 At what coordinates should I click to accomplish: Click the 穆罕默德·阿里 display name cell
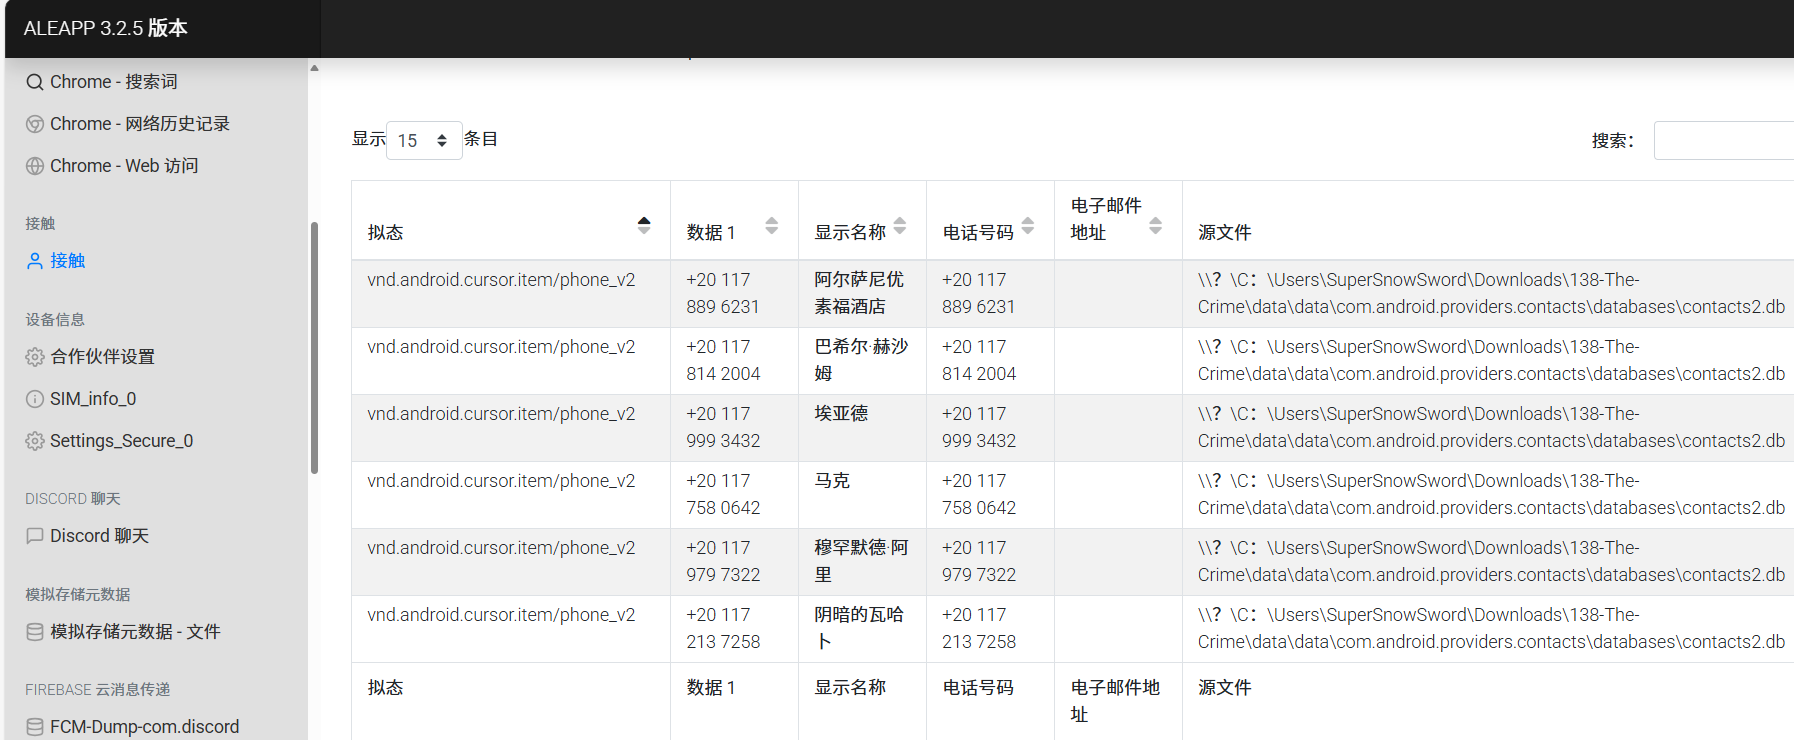(x=862, y=561)
